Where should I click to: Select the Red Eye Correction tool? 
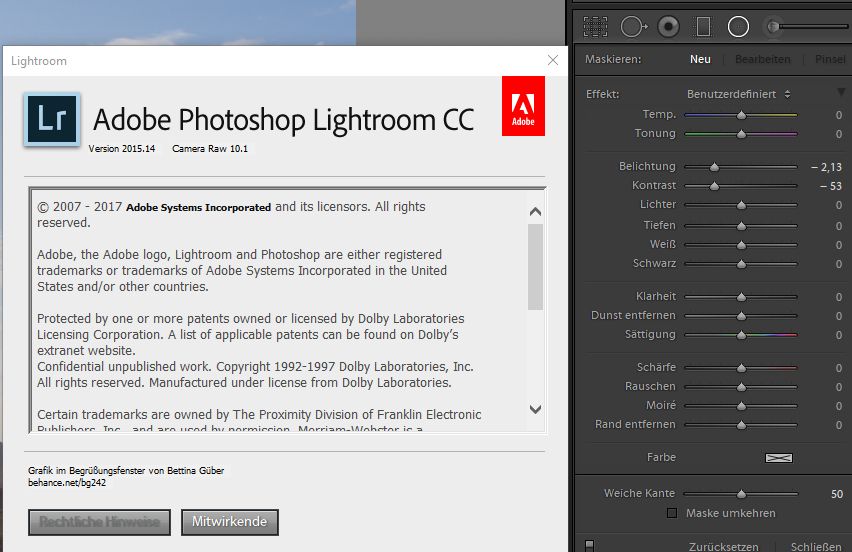(668, 27)
